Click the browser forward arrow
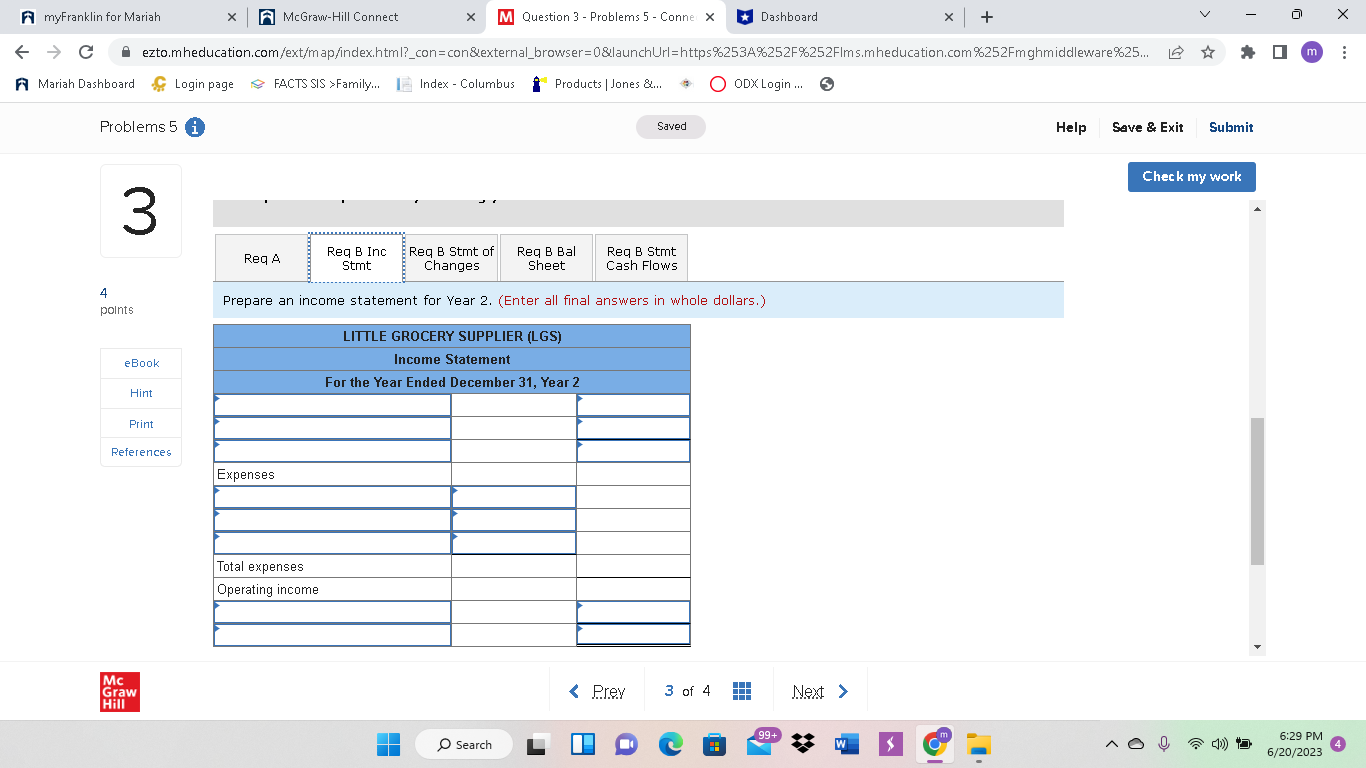This screenshot has width=1366, height=768. (x=54, y=52)
